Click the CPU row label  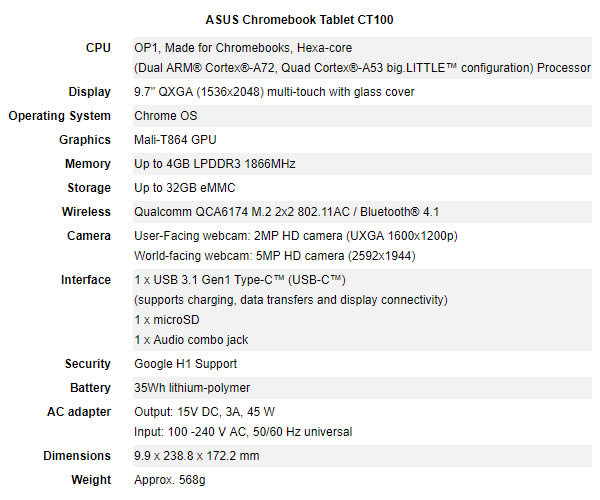tap(98, 47)
